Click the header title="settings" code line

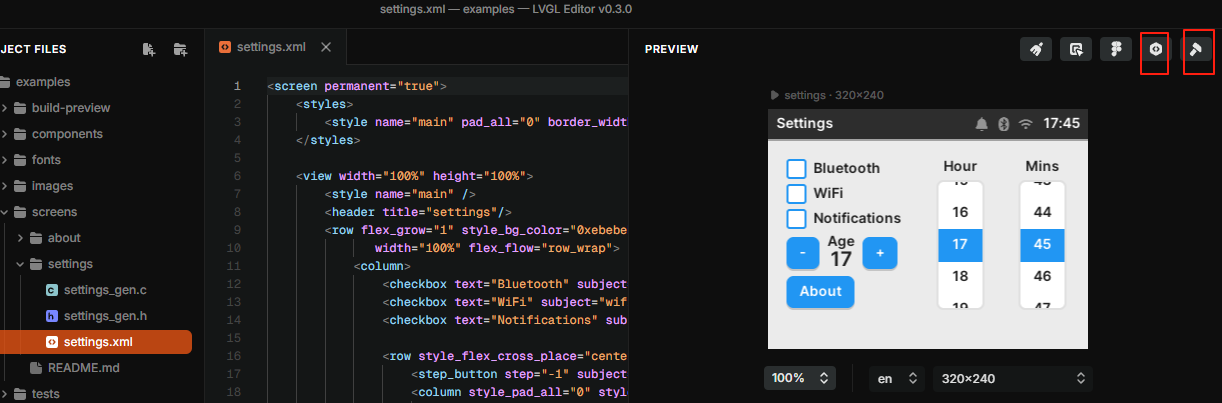418,212
